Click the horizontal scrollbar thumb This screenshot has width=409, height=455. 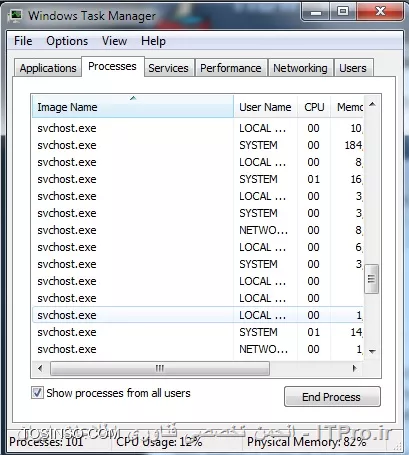click(160, 368)
